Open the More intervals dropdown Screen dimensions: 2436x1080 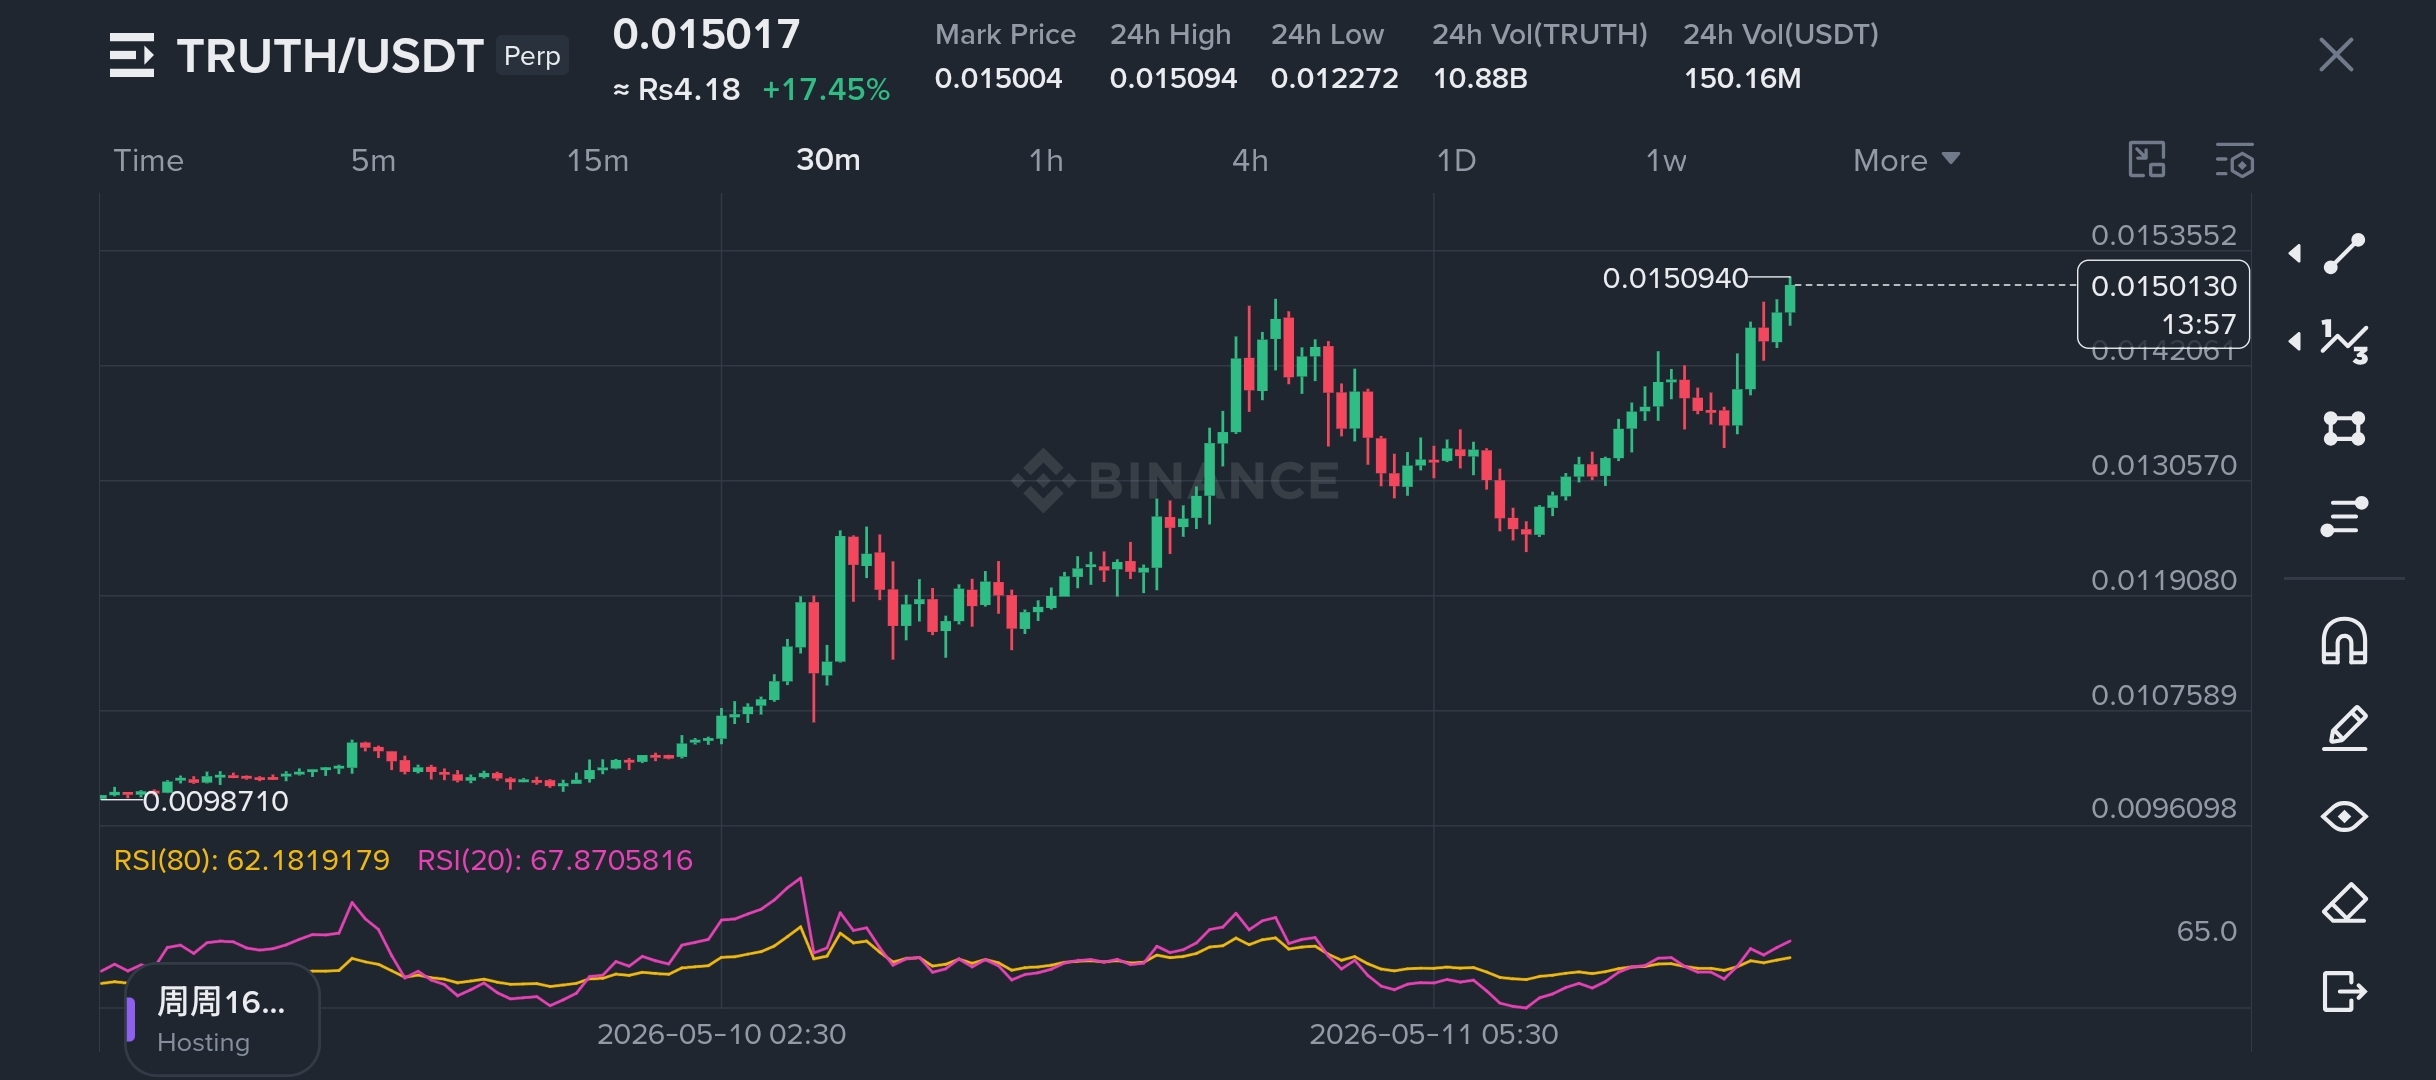pyautogui.click(x=1906, y=160)
